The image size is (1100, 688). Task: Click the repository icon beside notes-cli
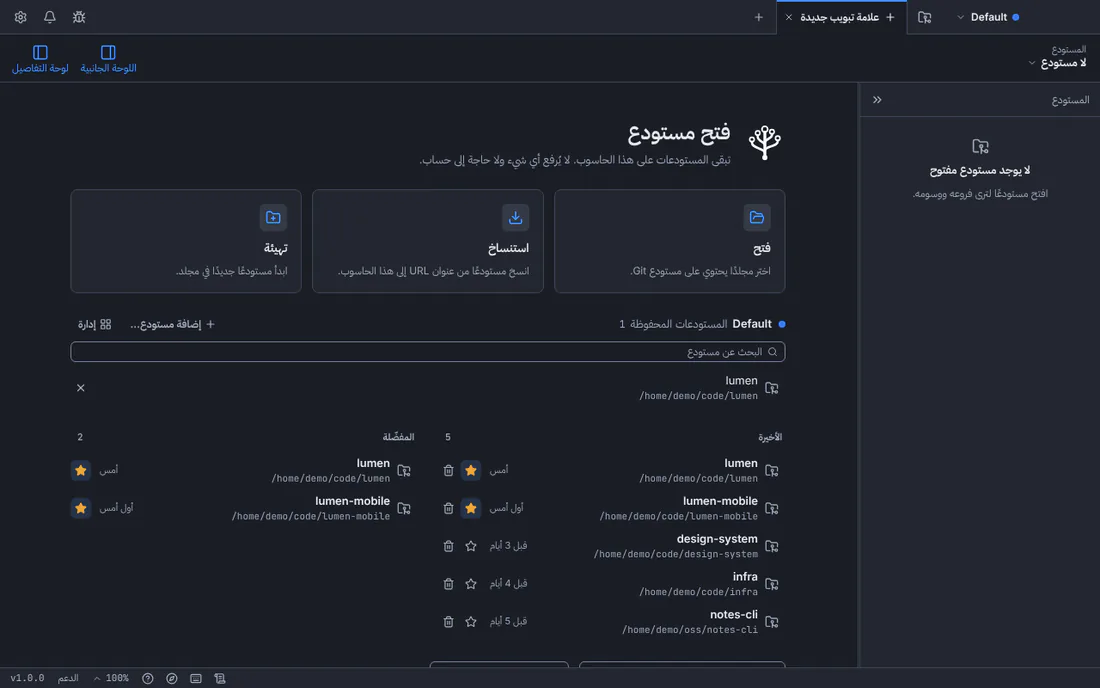(x=772, y=621)
